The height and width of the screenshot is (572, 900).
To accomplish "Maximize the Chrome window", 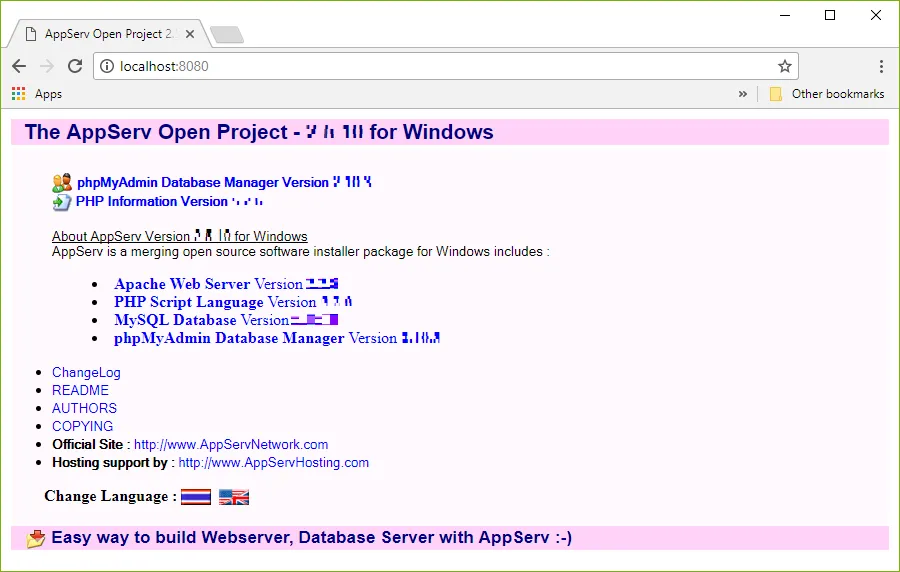I will pos(830,15).
